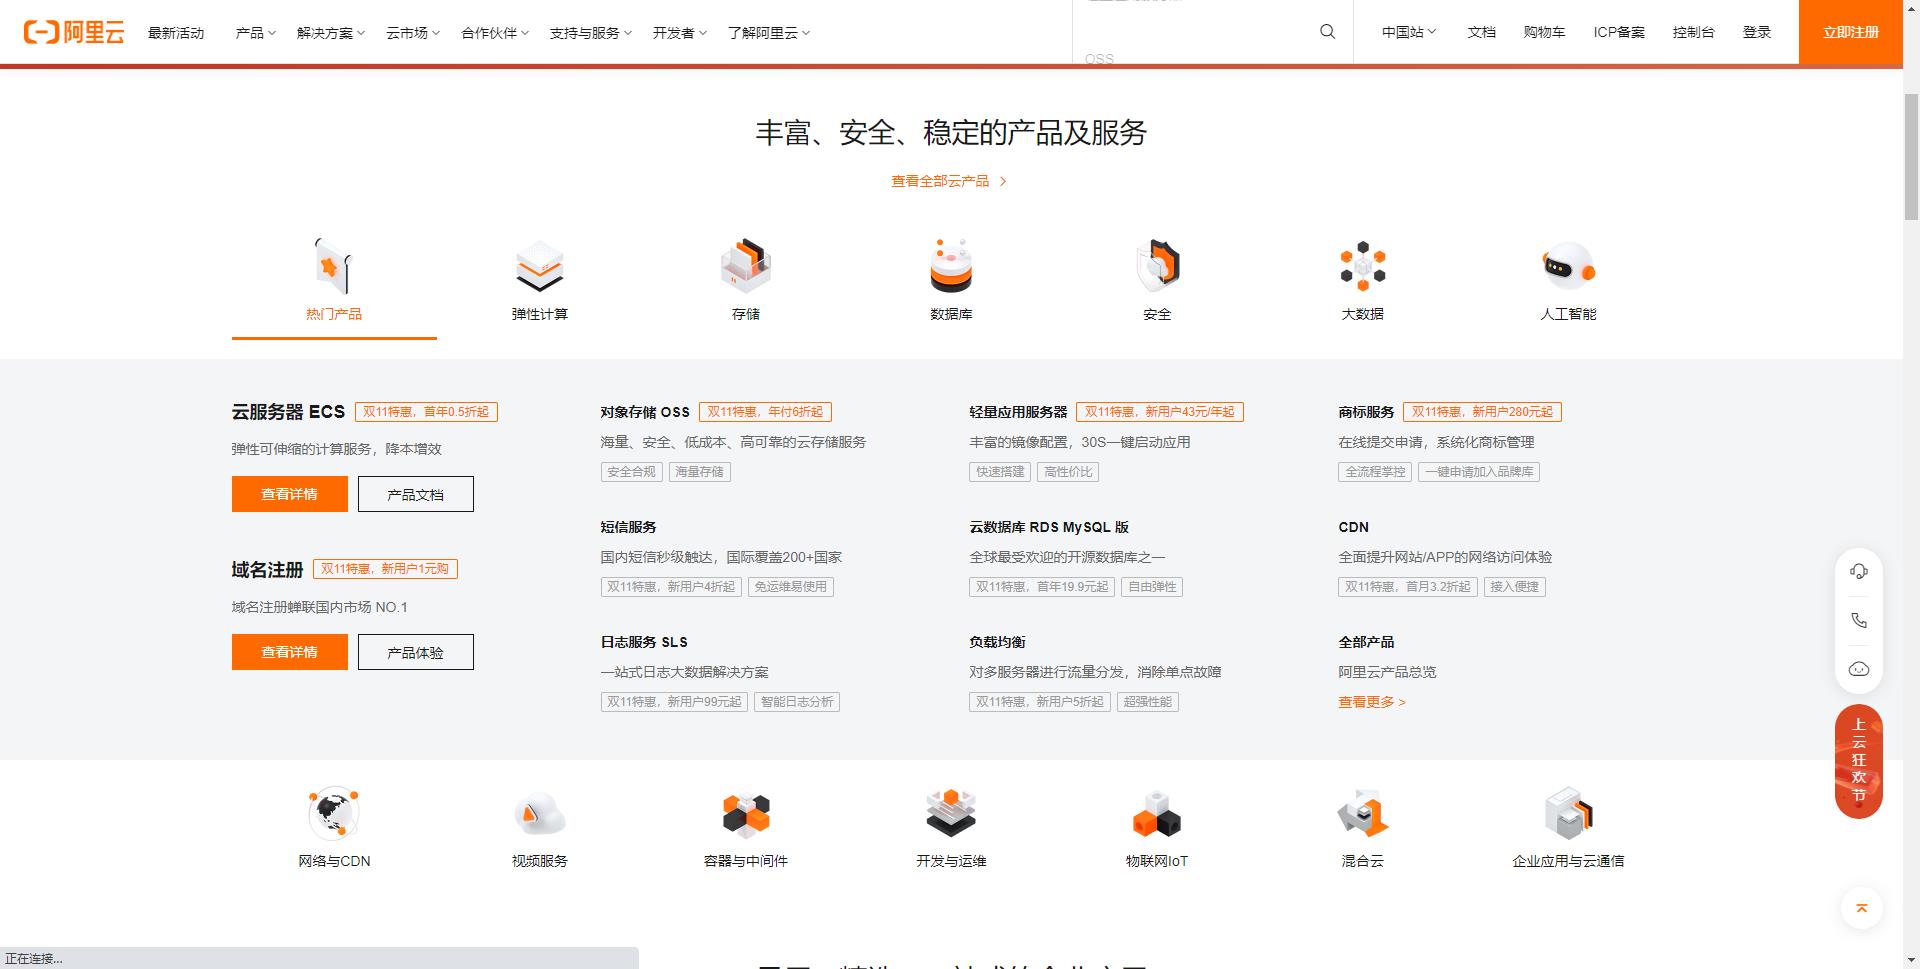Click the search magnifier icon

coord(1327,32)
